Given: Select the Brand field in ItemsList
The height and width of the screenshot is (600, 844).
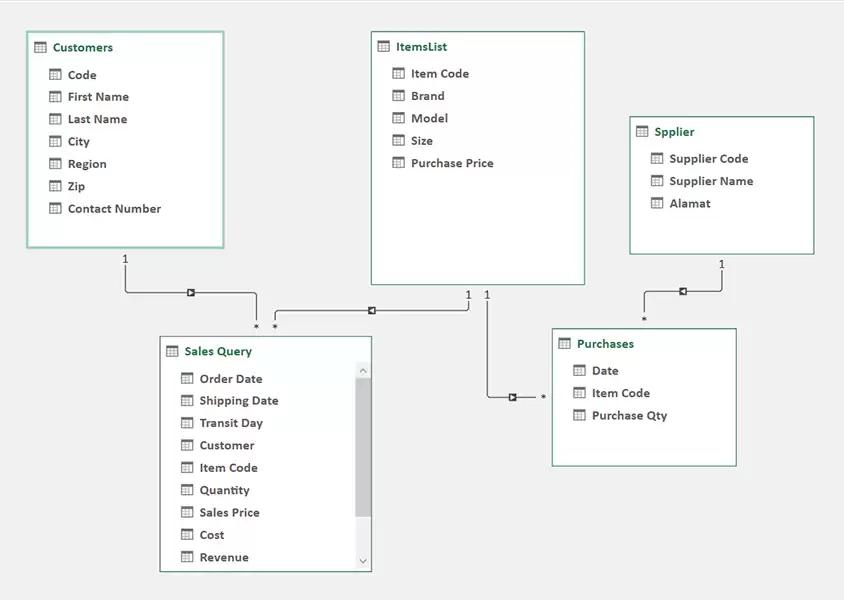Looking at the screenshot, I should click(x=427, y=96).
